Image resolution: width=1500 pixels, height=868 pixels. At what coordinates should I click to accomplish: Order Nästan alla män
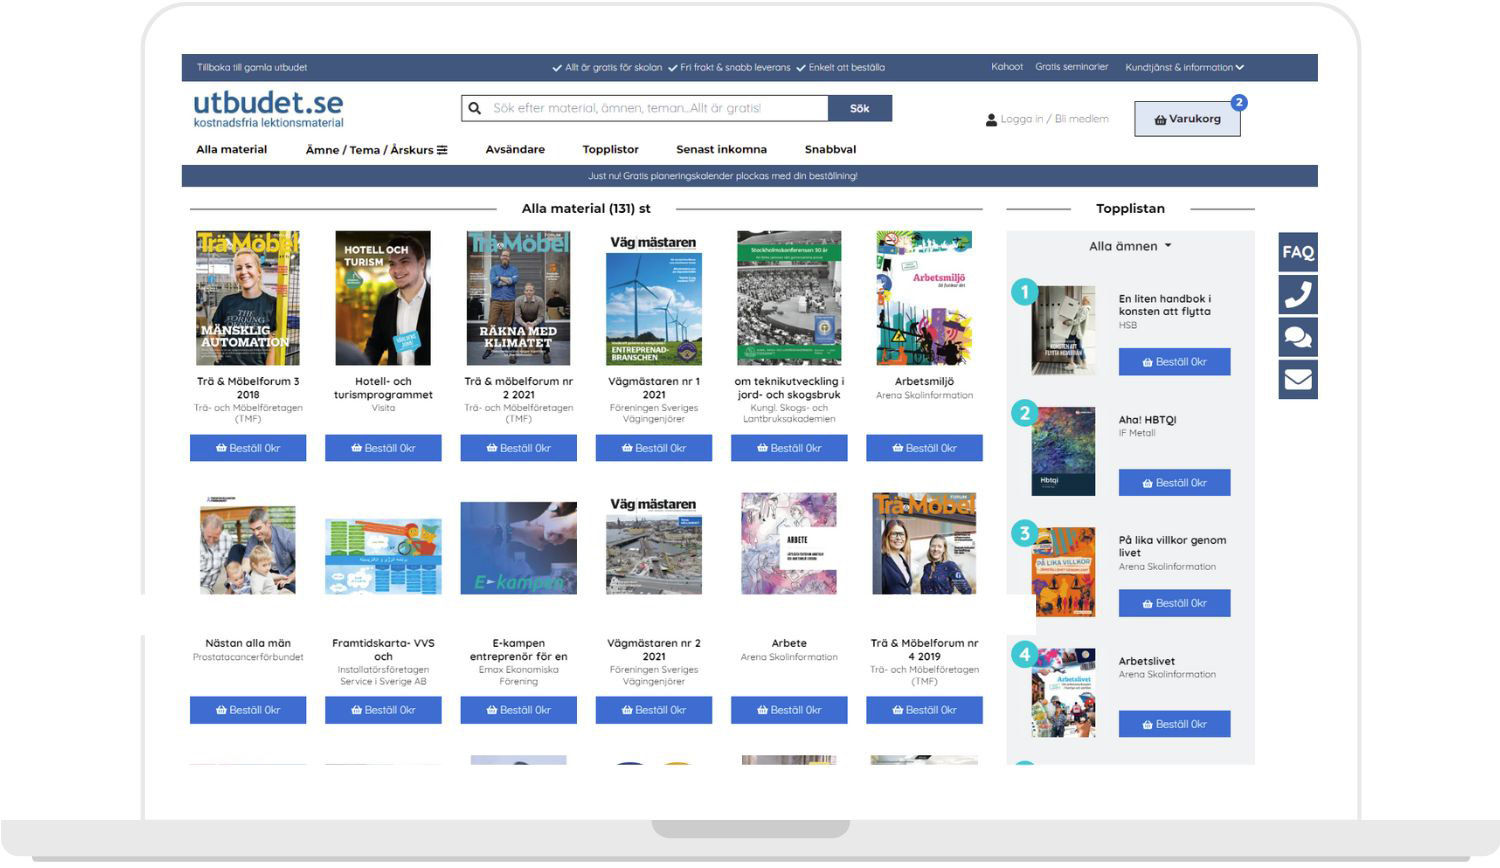tap(248, 710)
